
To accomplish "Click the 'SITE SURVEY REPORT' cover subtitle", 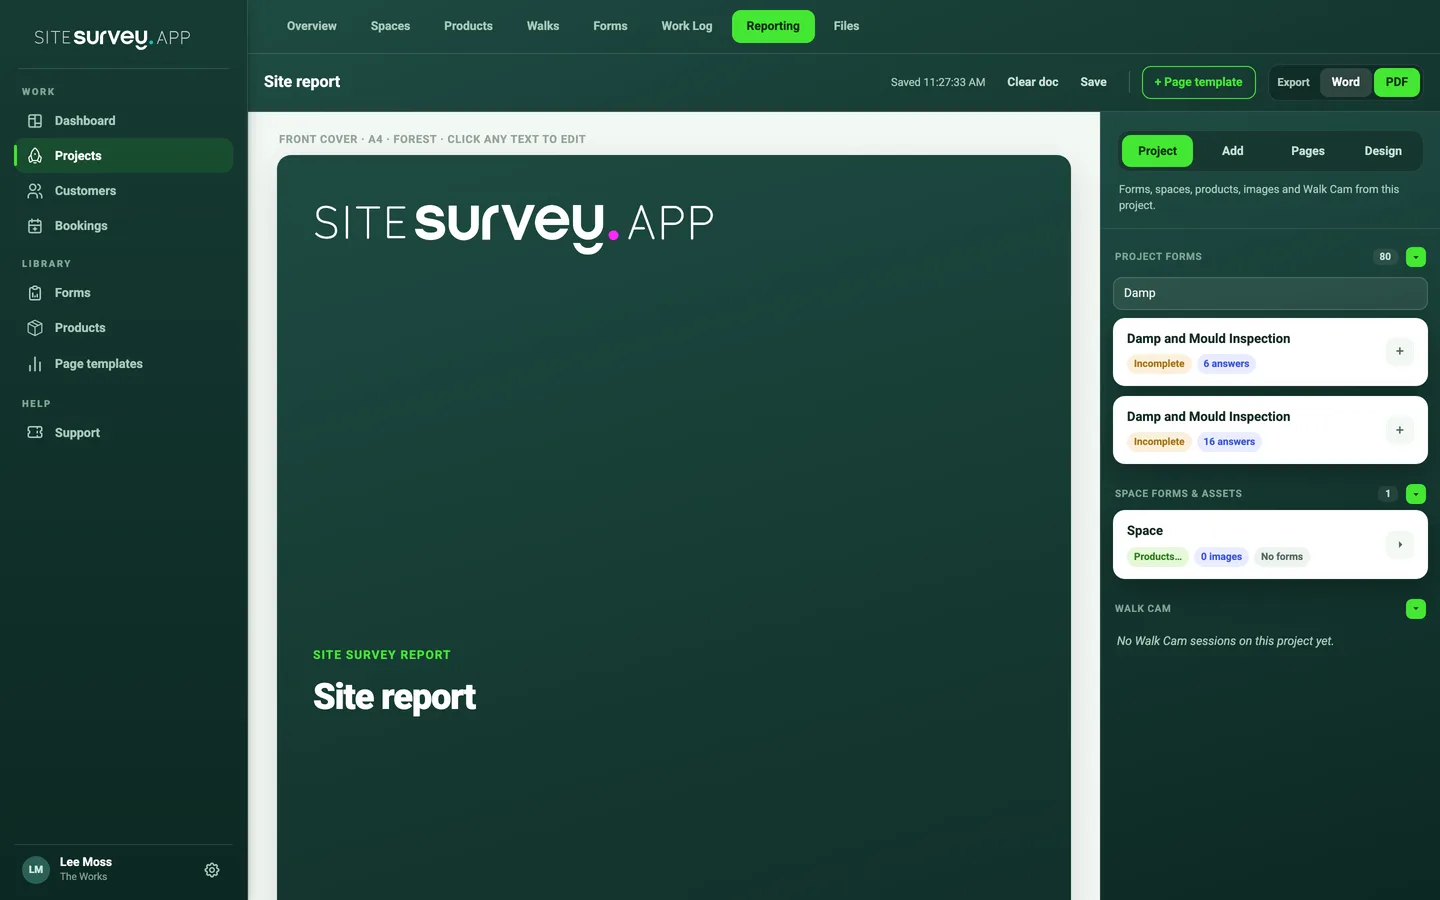I will pyautogui.click(x=382, y=655).
